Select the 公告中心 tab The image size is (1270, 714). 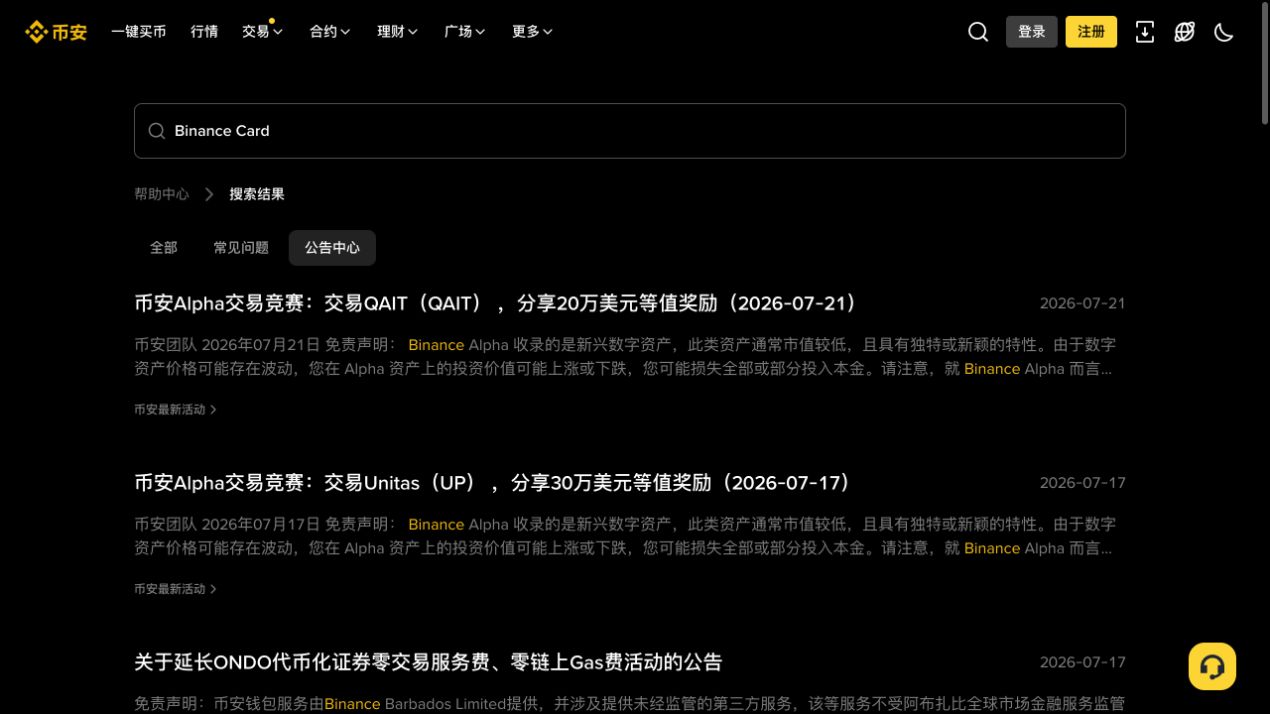point(332,248)
